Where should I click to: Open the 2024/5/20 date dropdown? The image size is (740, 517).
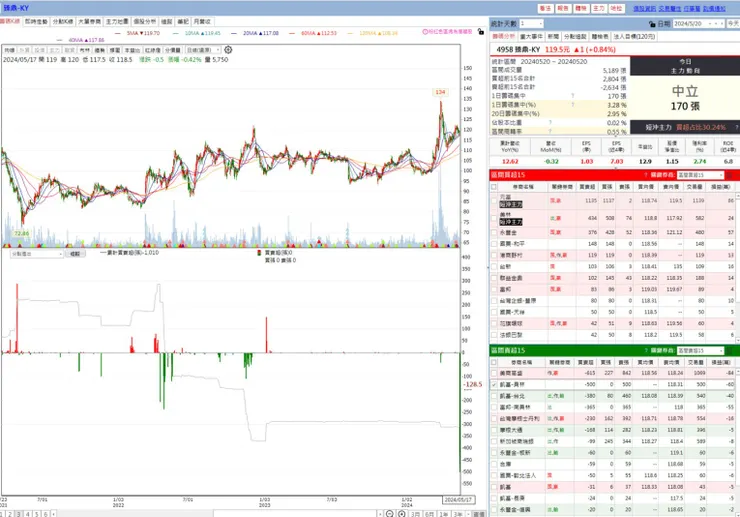click(x=698, y=24)
